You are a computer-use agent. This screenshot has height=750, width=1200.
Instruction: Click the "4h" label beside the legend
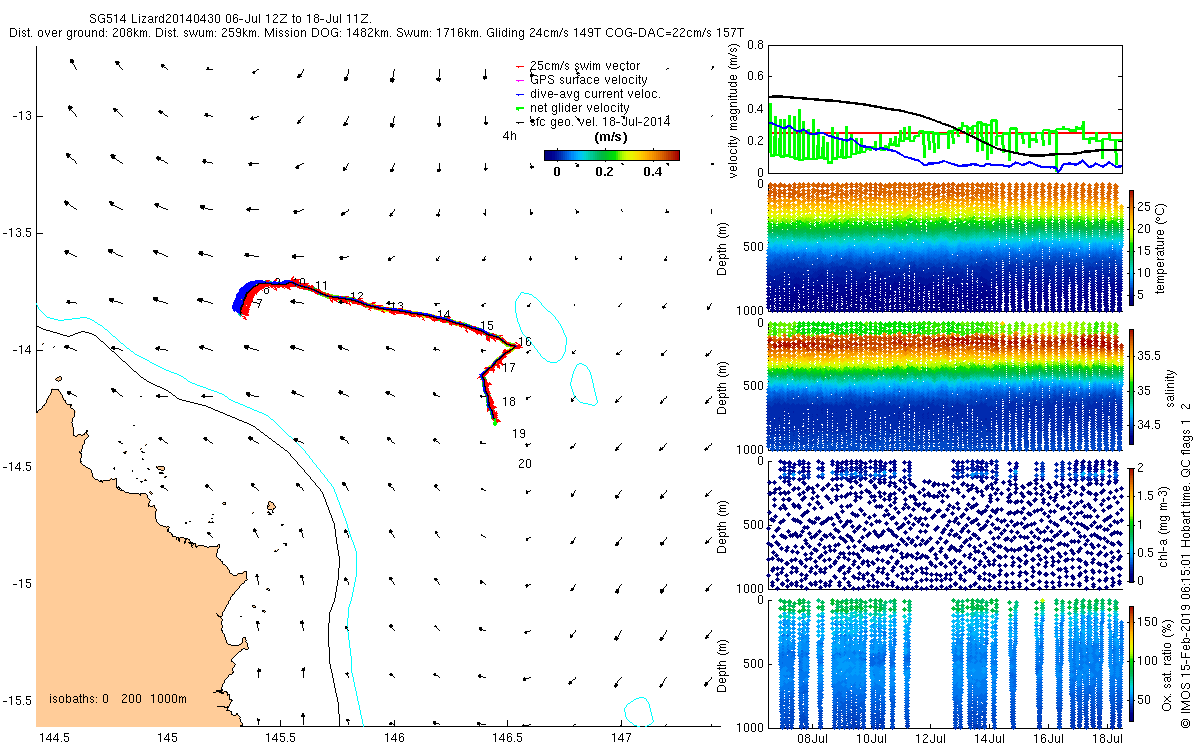point(510,136)
